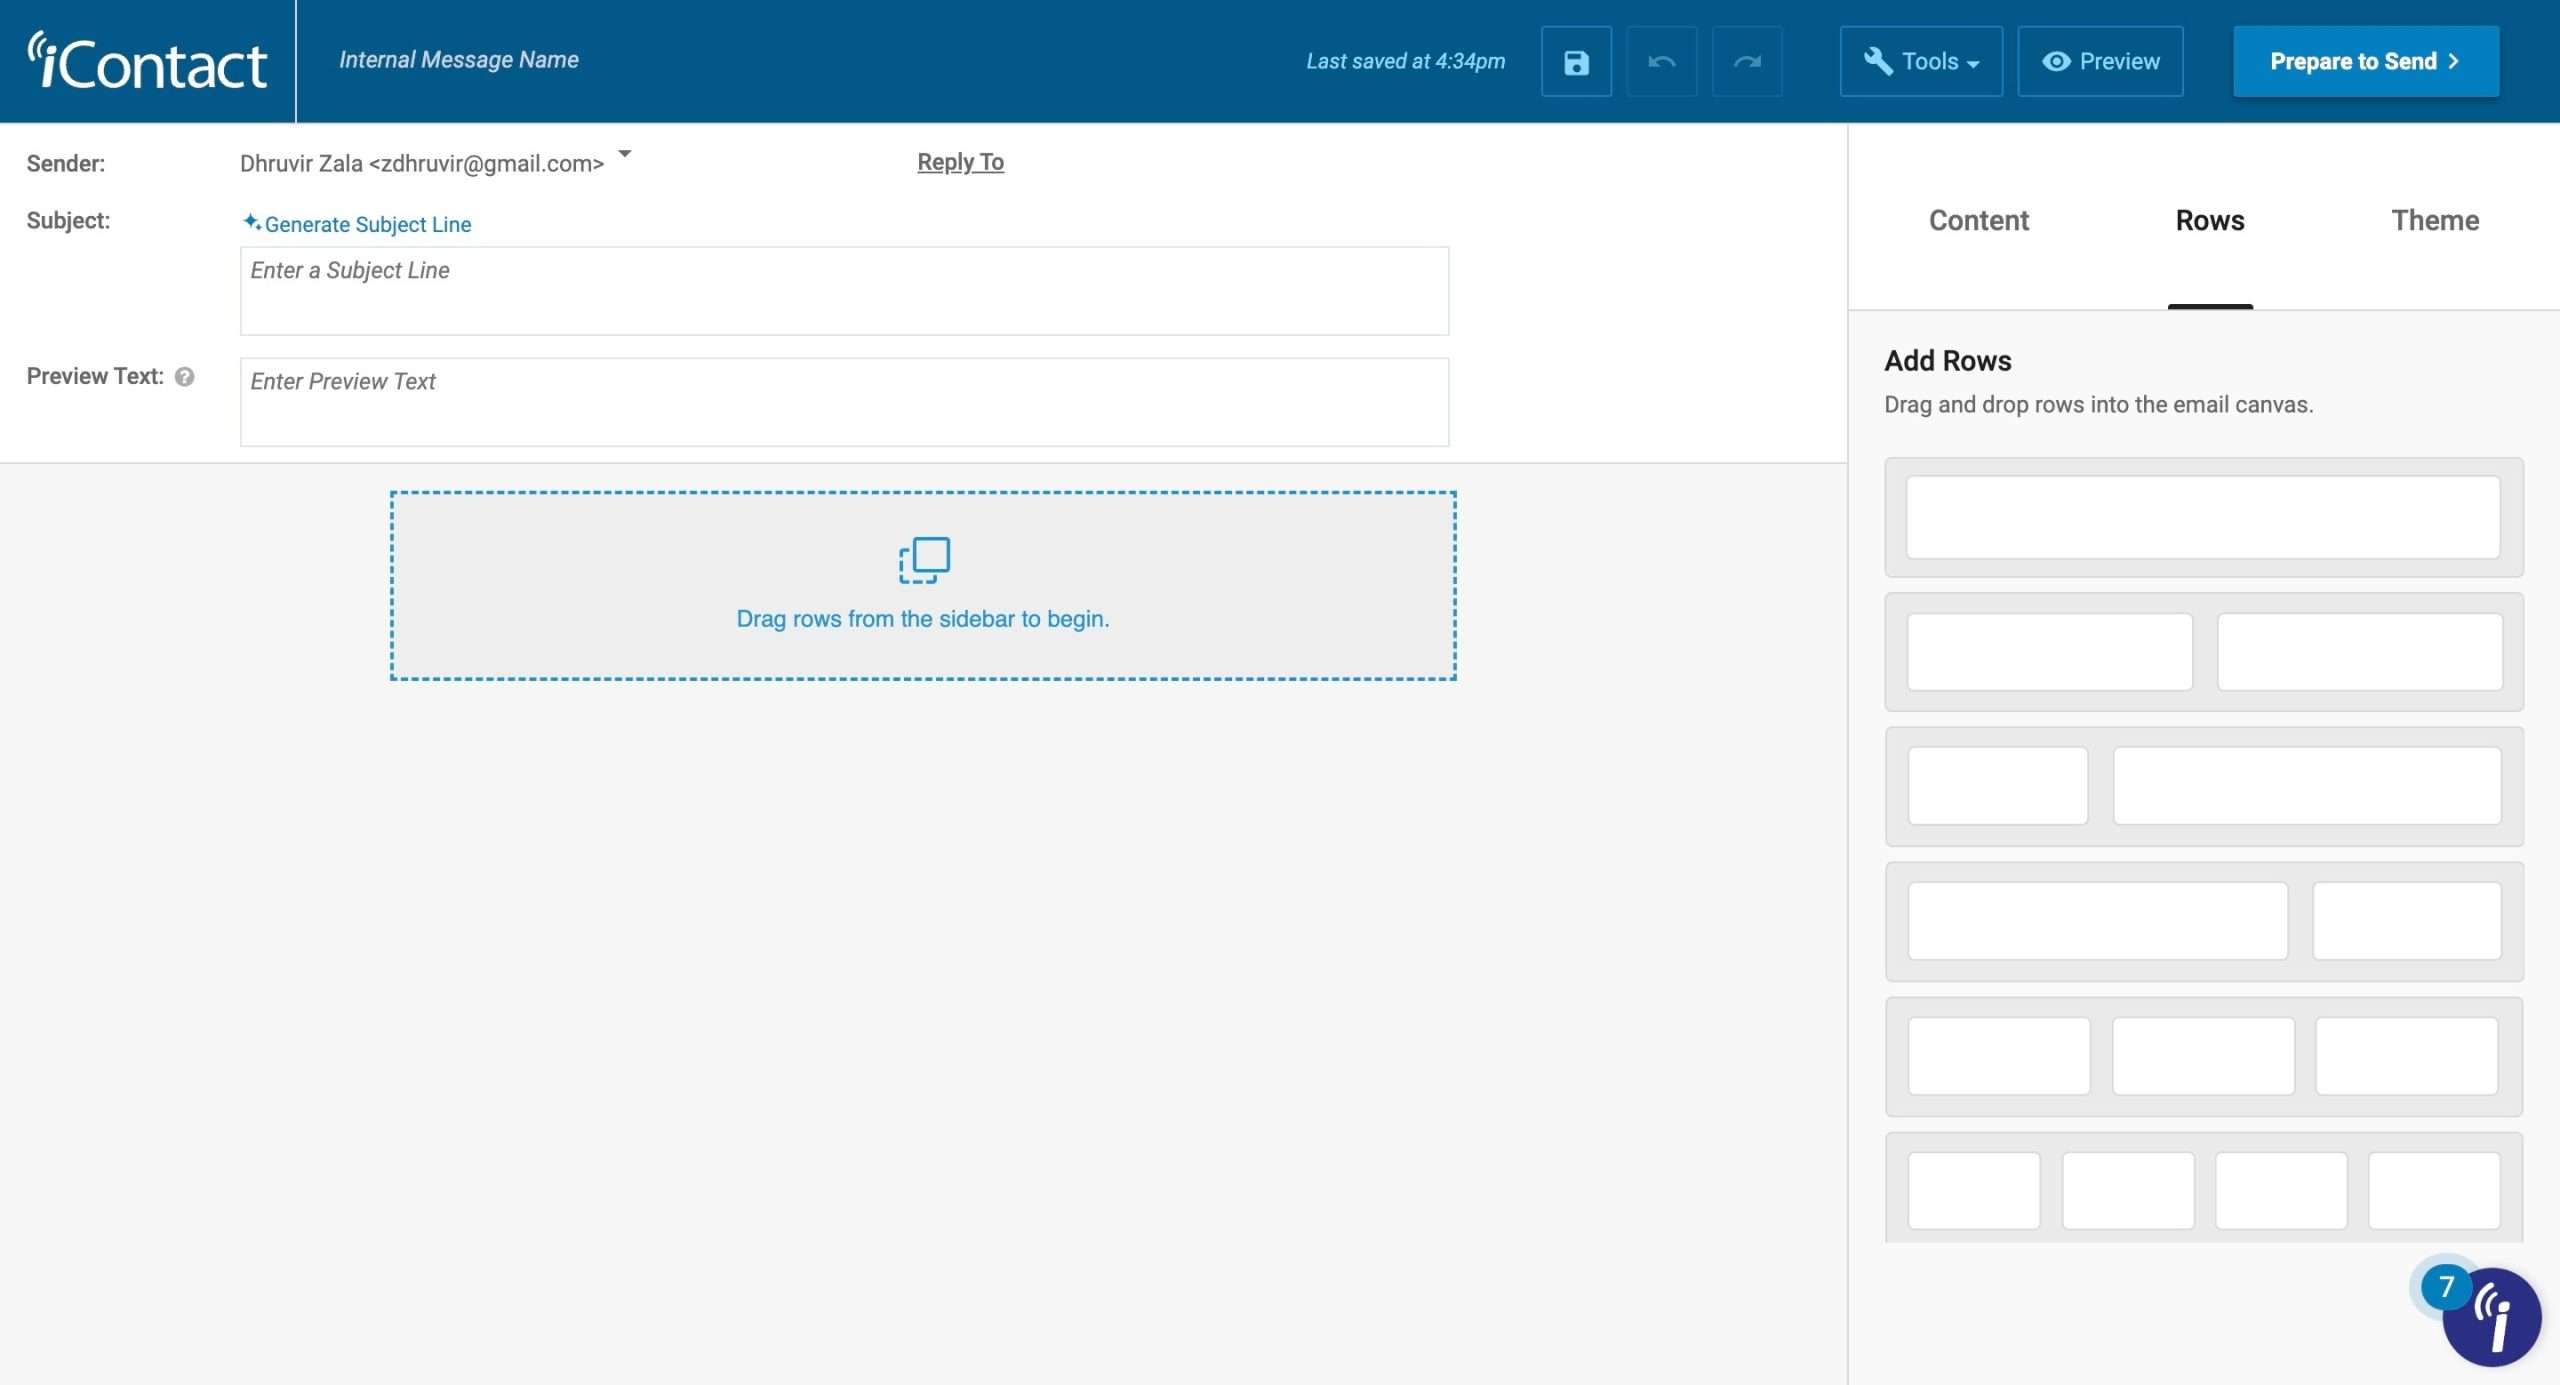This screenshot has width=2560, height=1385.
Task: Open the Tools dropdown menu
Action: pyautogui.click(x=1919, y=61)
